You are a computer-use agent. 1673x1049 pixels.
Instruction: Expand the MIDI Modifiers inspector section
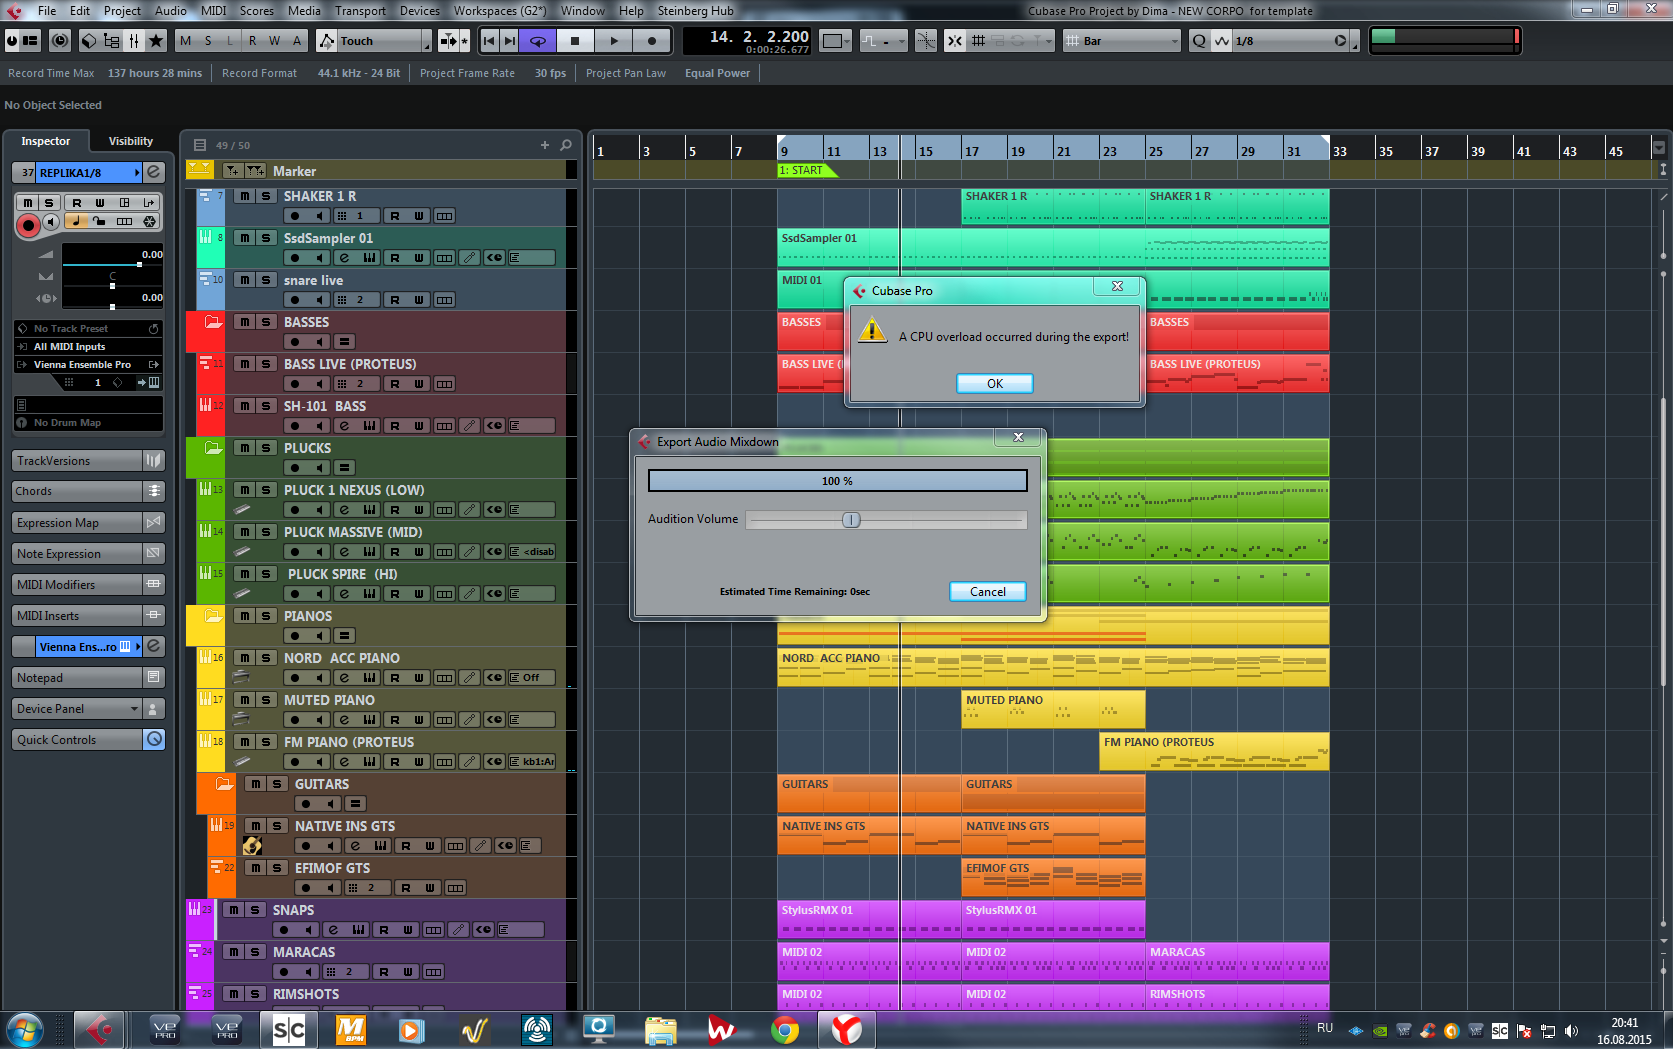pos(78,585)
